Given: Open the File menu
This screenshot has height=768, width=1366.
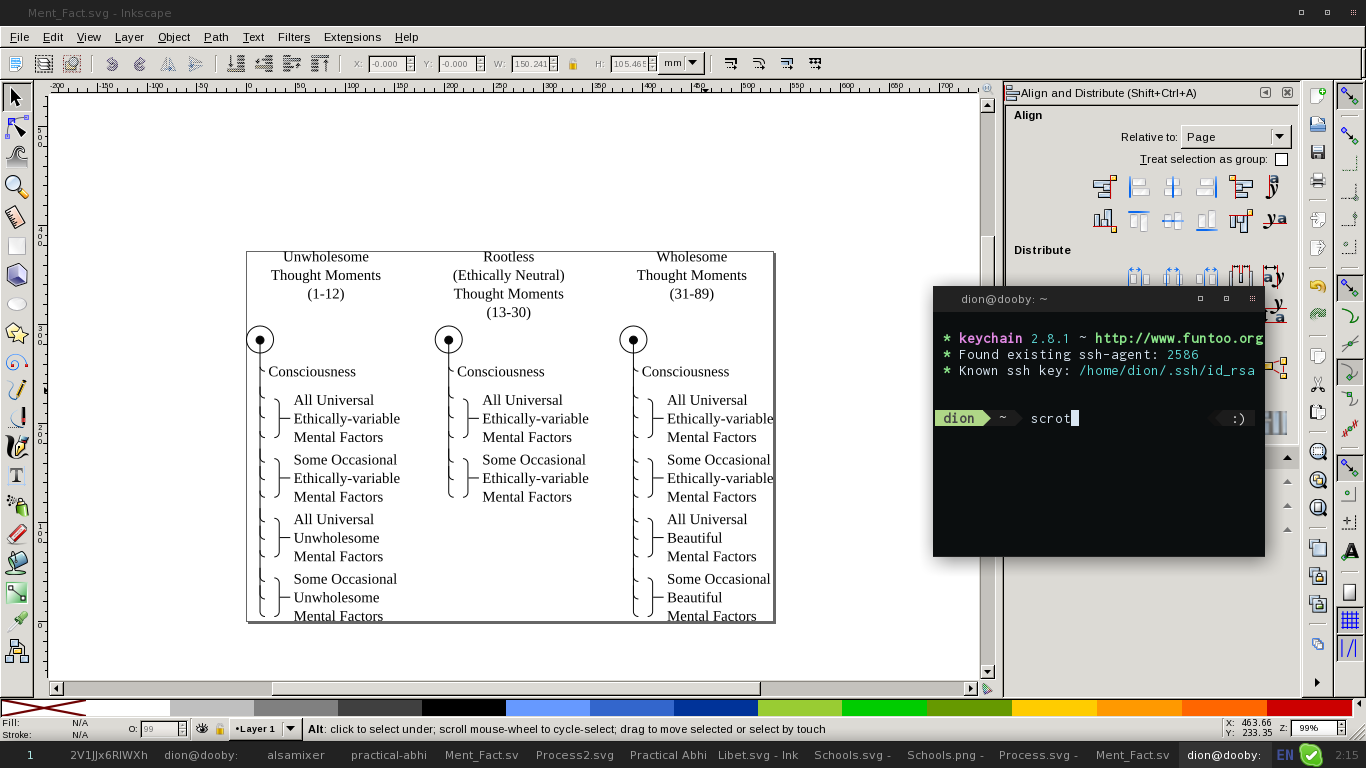Looking at the screenshot, I should [19, 37].
